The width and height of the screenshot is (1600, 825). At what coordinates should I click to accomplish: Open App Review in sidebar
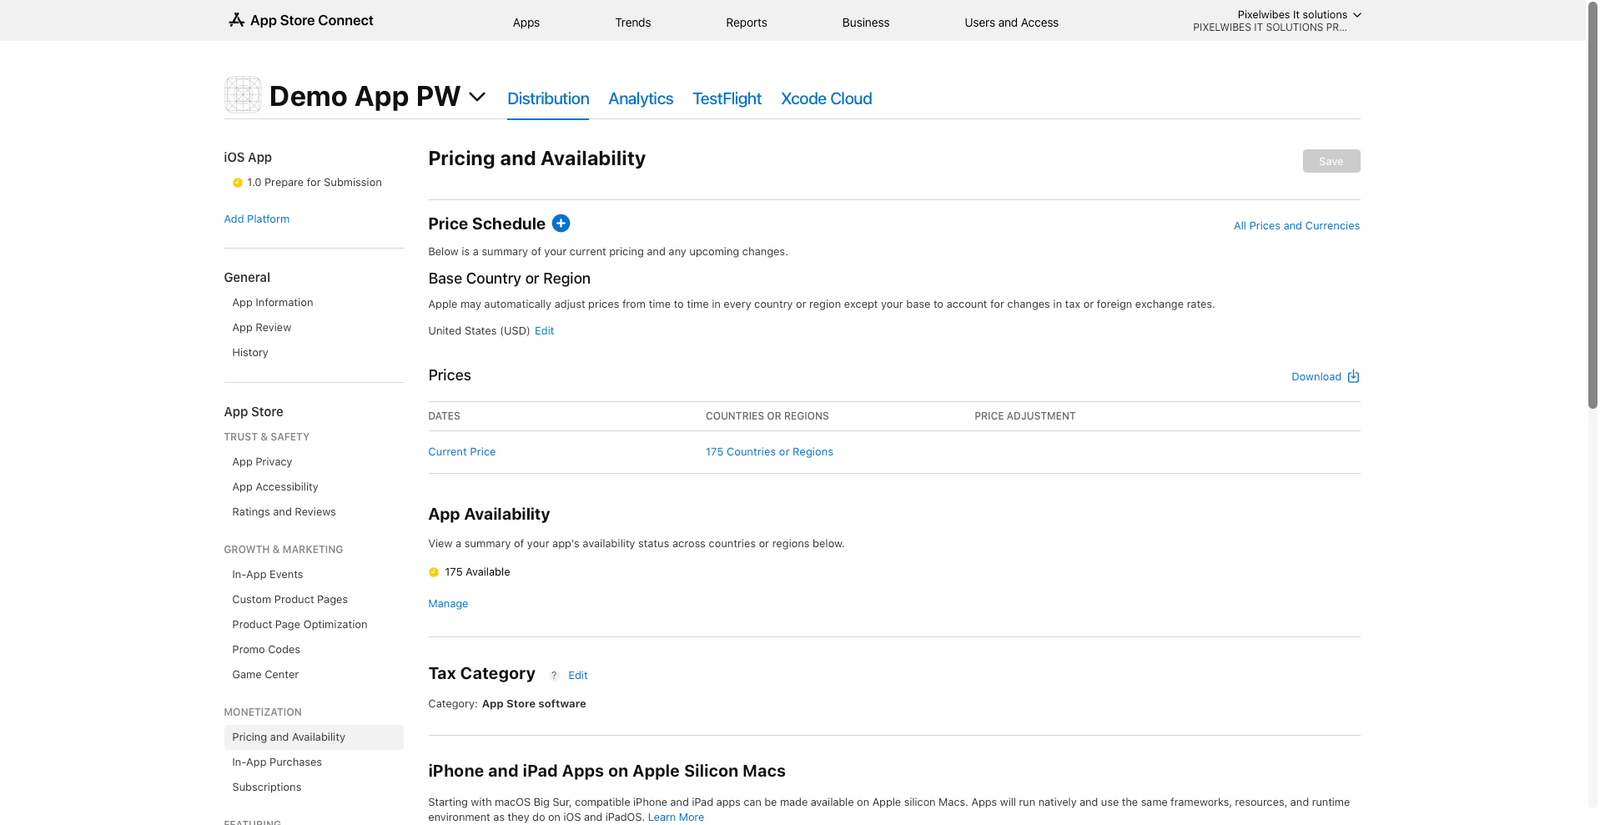261,327
